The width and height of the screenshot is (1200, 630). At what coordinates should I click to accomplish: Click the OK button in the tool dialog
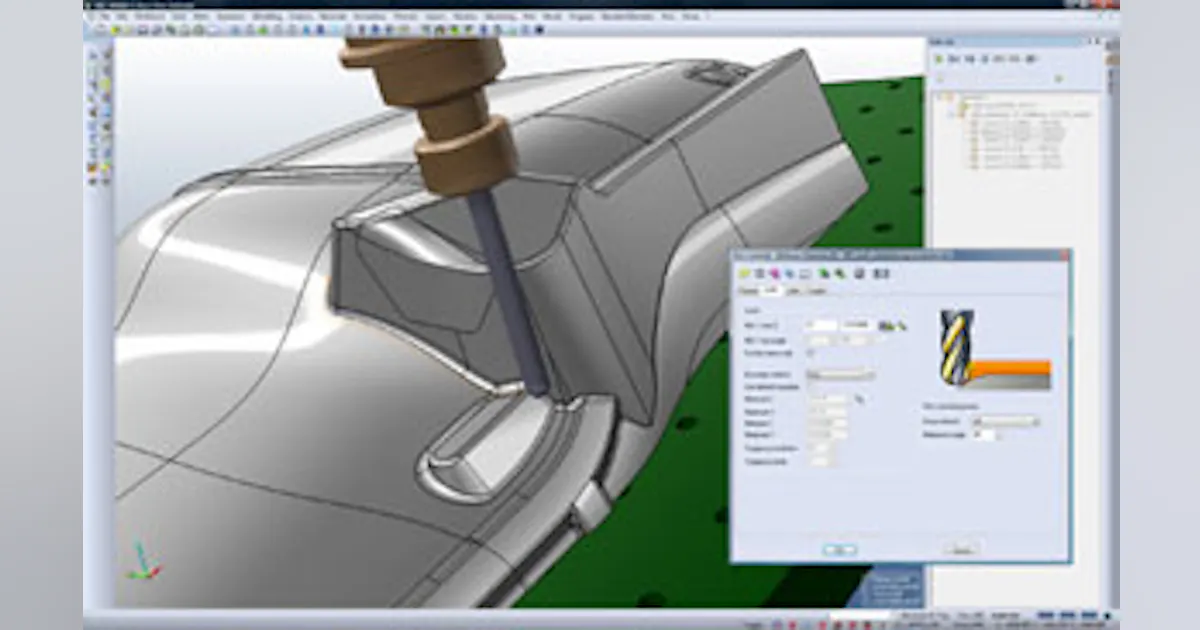pos(839,549)
